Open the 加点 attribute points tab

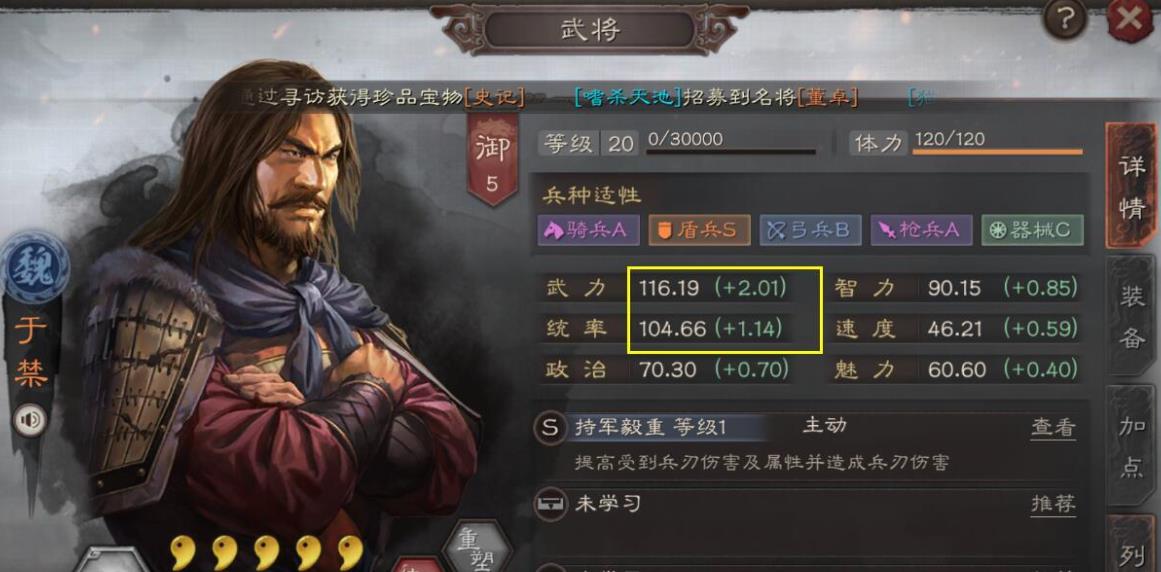[1131, 445]
